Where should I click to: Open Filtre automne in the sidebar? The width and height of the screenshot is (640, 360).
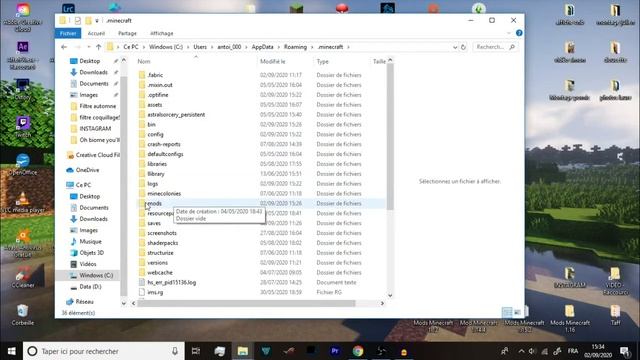[97, 106]
